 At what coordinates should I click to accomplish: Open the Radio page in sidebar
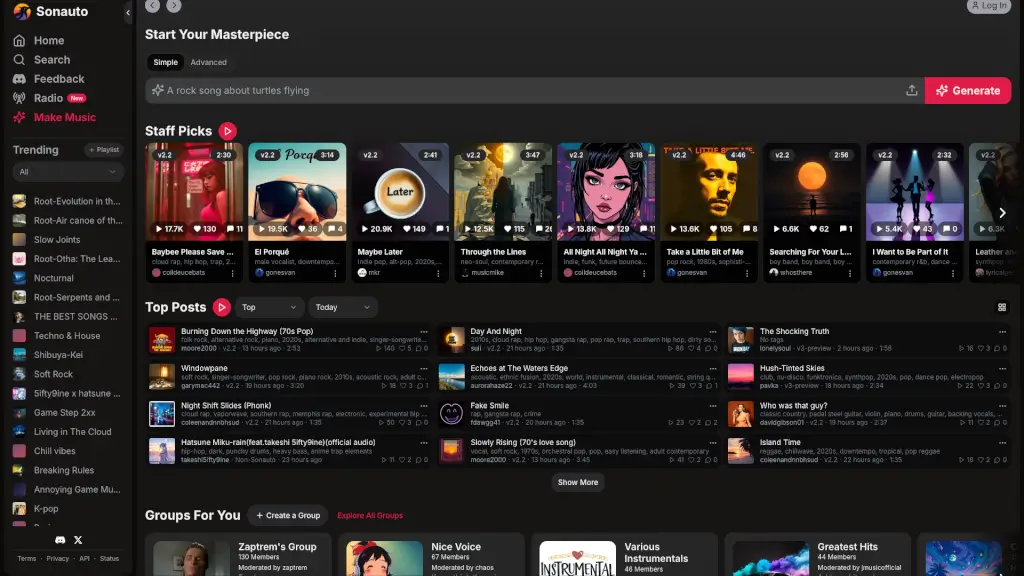(x=49, y=98)
